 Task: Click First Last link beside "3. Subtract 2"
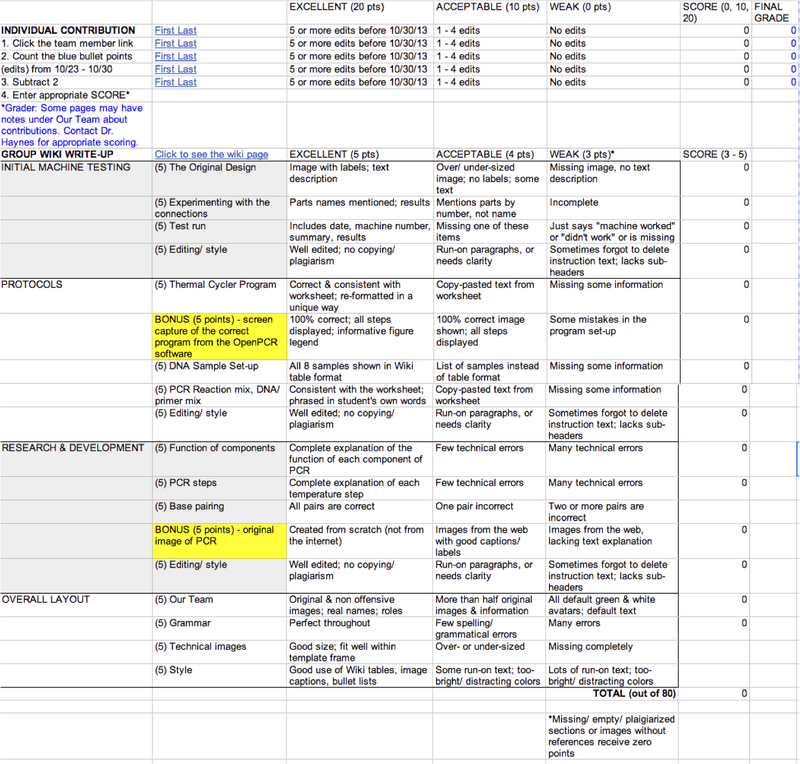[x=175, y=83]
